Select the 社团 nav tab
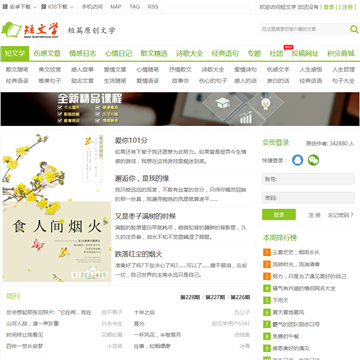Image resolution: width=360 pixels, height=360 pixels. pyautogui.click(x=276, y=53)
